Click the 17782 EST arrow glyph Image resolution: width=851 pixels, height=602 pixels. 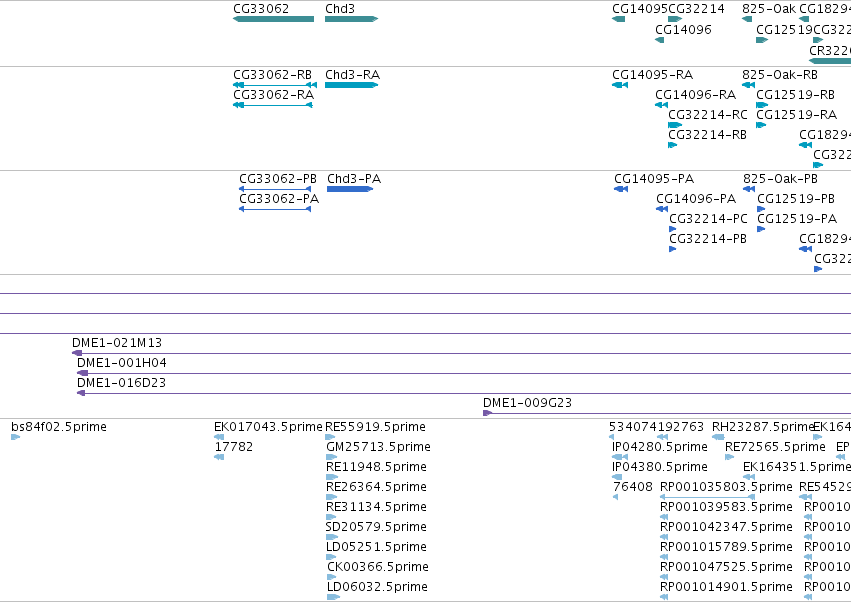[x=219, y=457]
